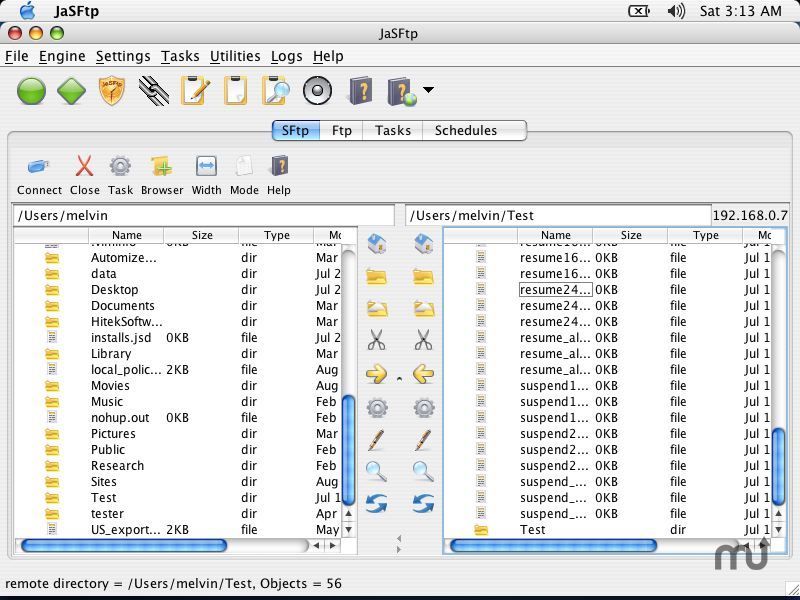Select the Documents folder in local list
The image size is (800, 600).
pos(122,306)
